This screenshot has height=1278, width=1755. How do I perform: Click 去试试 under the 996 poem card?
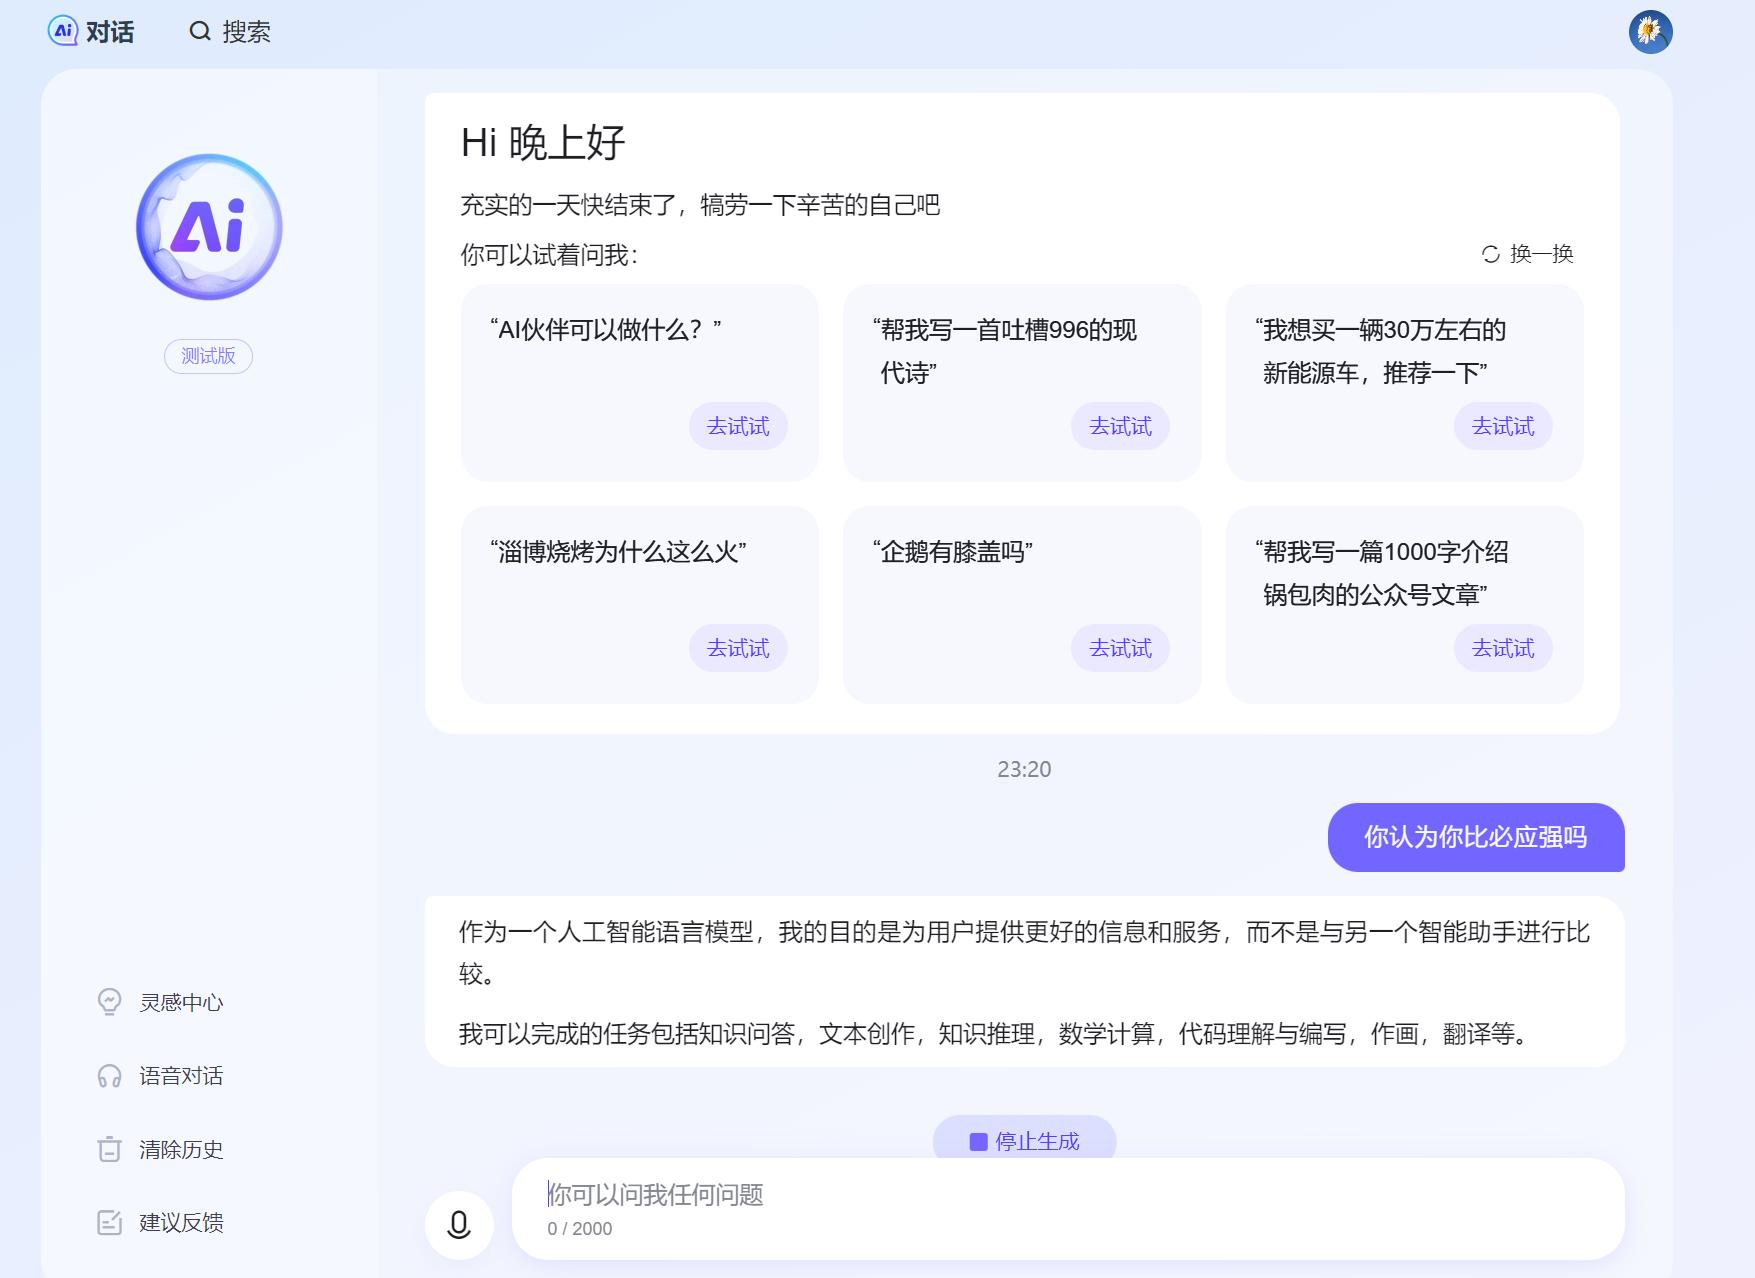point(1120,426)
